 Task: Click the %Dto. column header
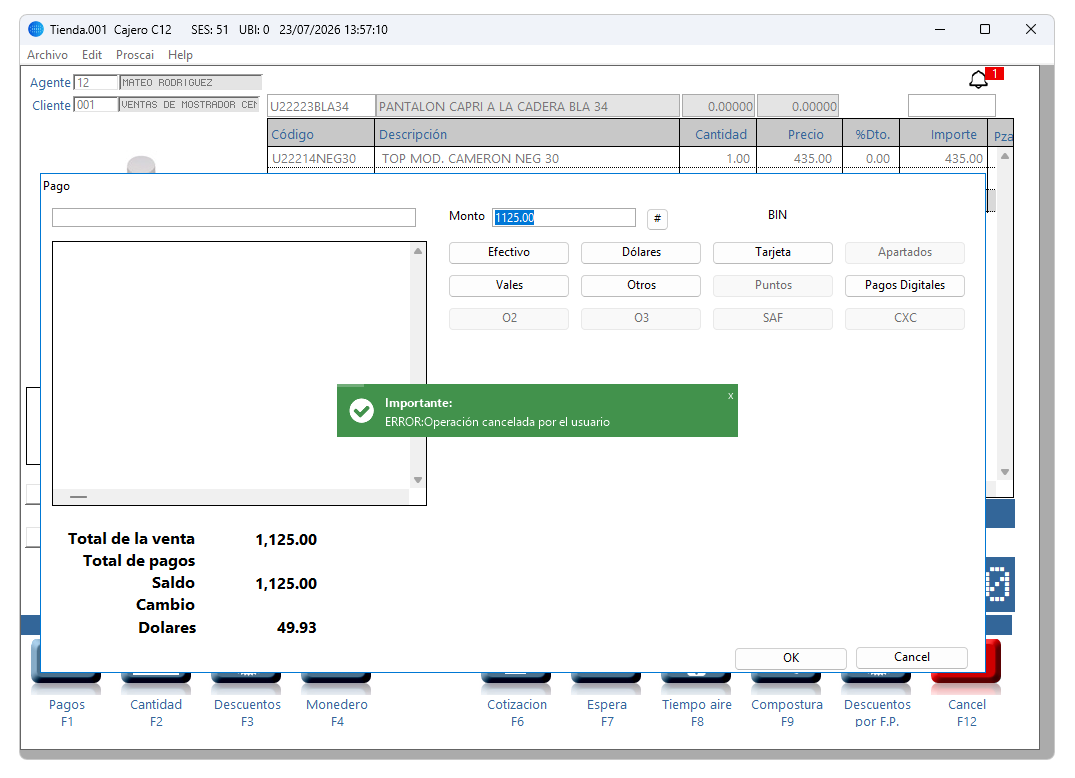click(871, 134)
